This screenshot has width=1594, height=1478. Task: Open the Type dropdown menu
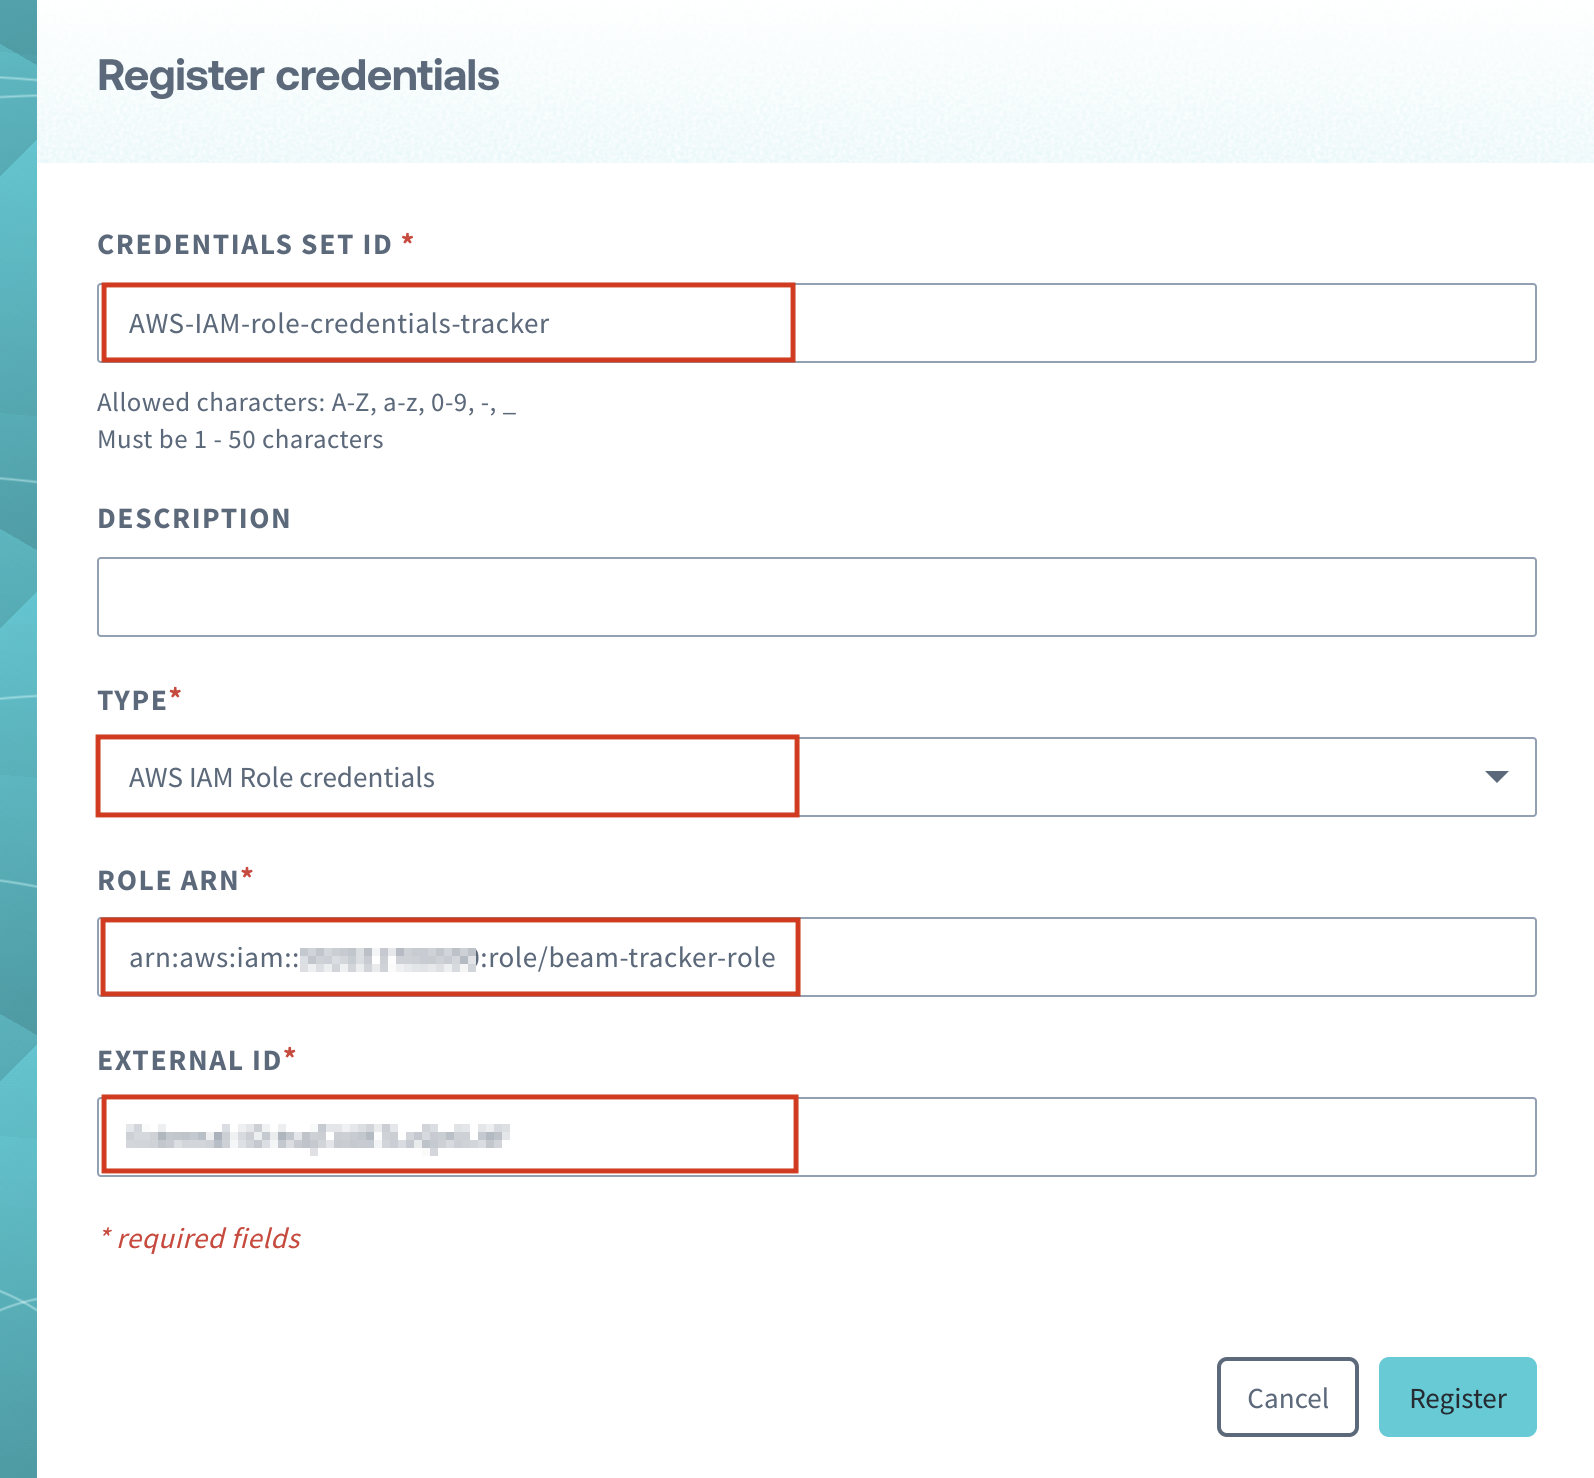point(816,777)
